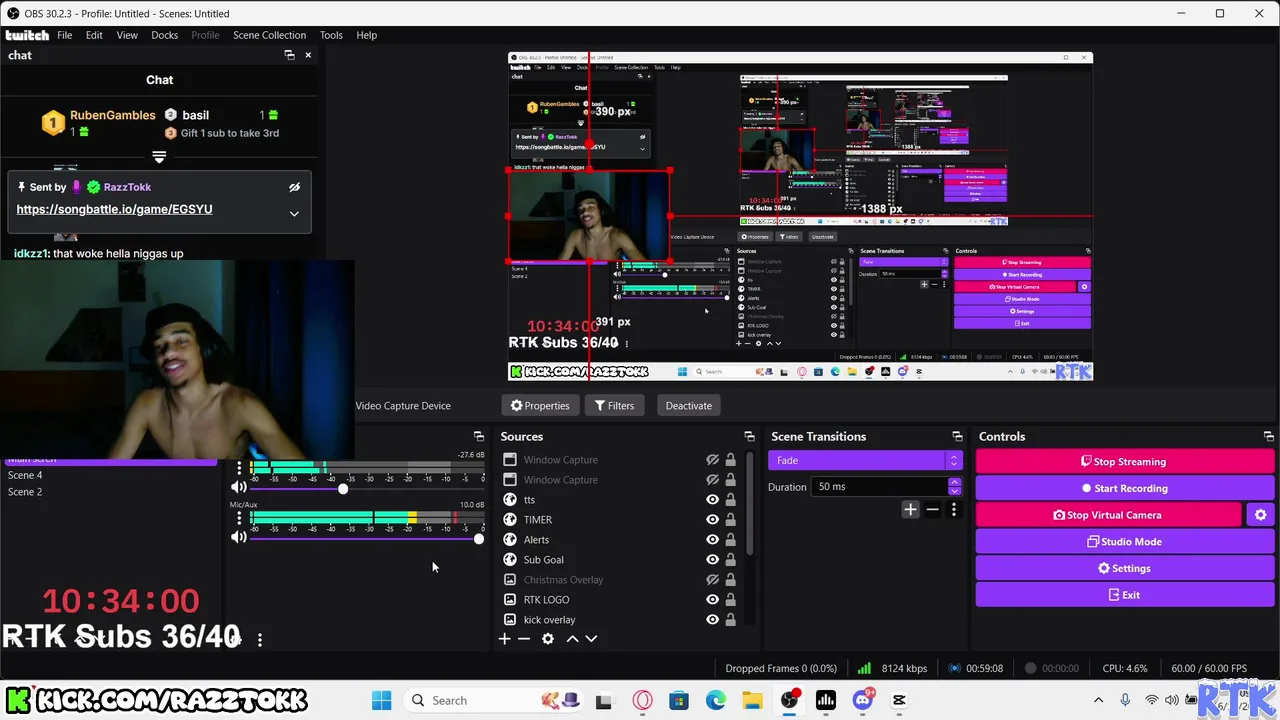Image resolution: width=1280 pixels, height=720 pixels.
Task: Remove selected source with the minus icon
Action: pyautogui.click(x=523, y=639)
